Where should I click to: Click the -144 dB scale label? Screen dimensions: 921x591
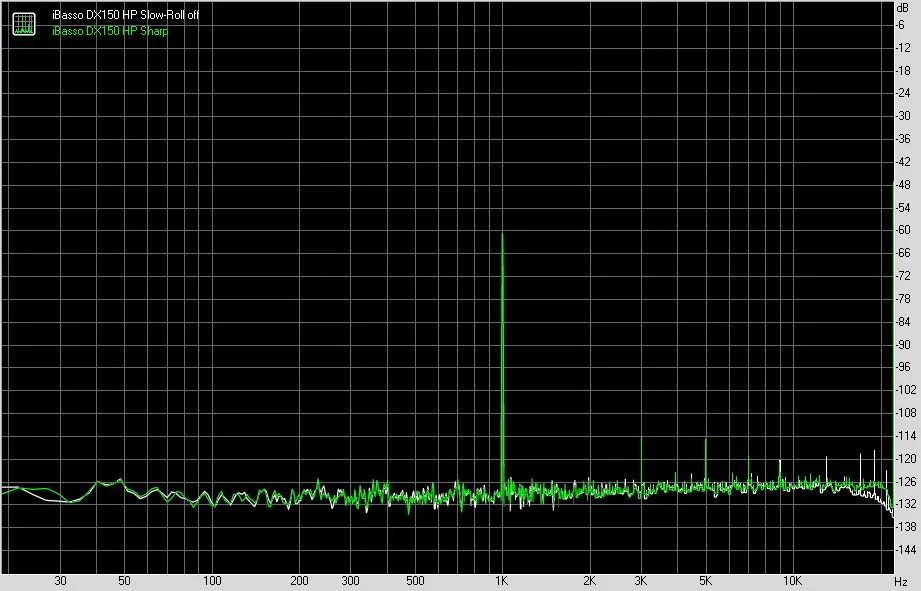point(905,550)
